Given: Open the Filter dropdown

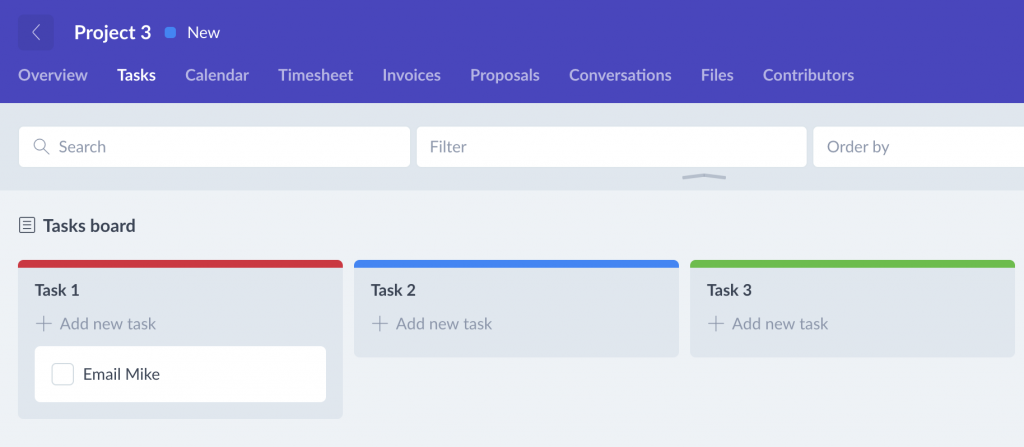Looking at the screenshot, I should pos(611,146).
